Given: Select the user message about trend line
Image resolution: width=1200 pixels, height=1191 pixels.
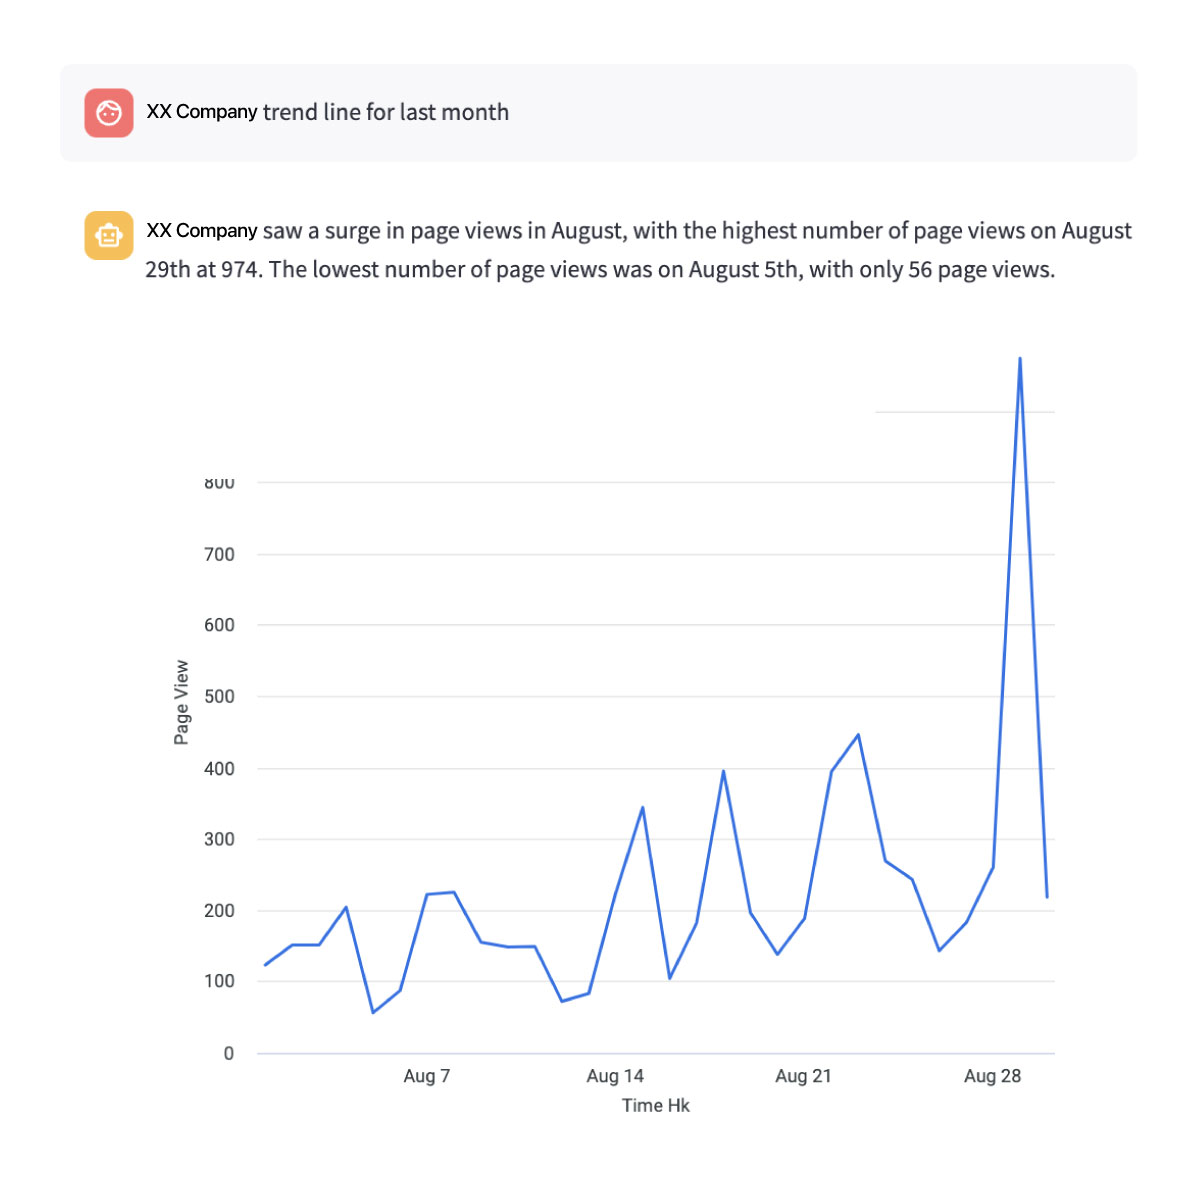Looking at the screenshot, I should 328,112.
